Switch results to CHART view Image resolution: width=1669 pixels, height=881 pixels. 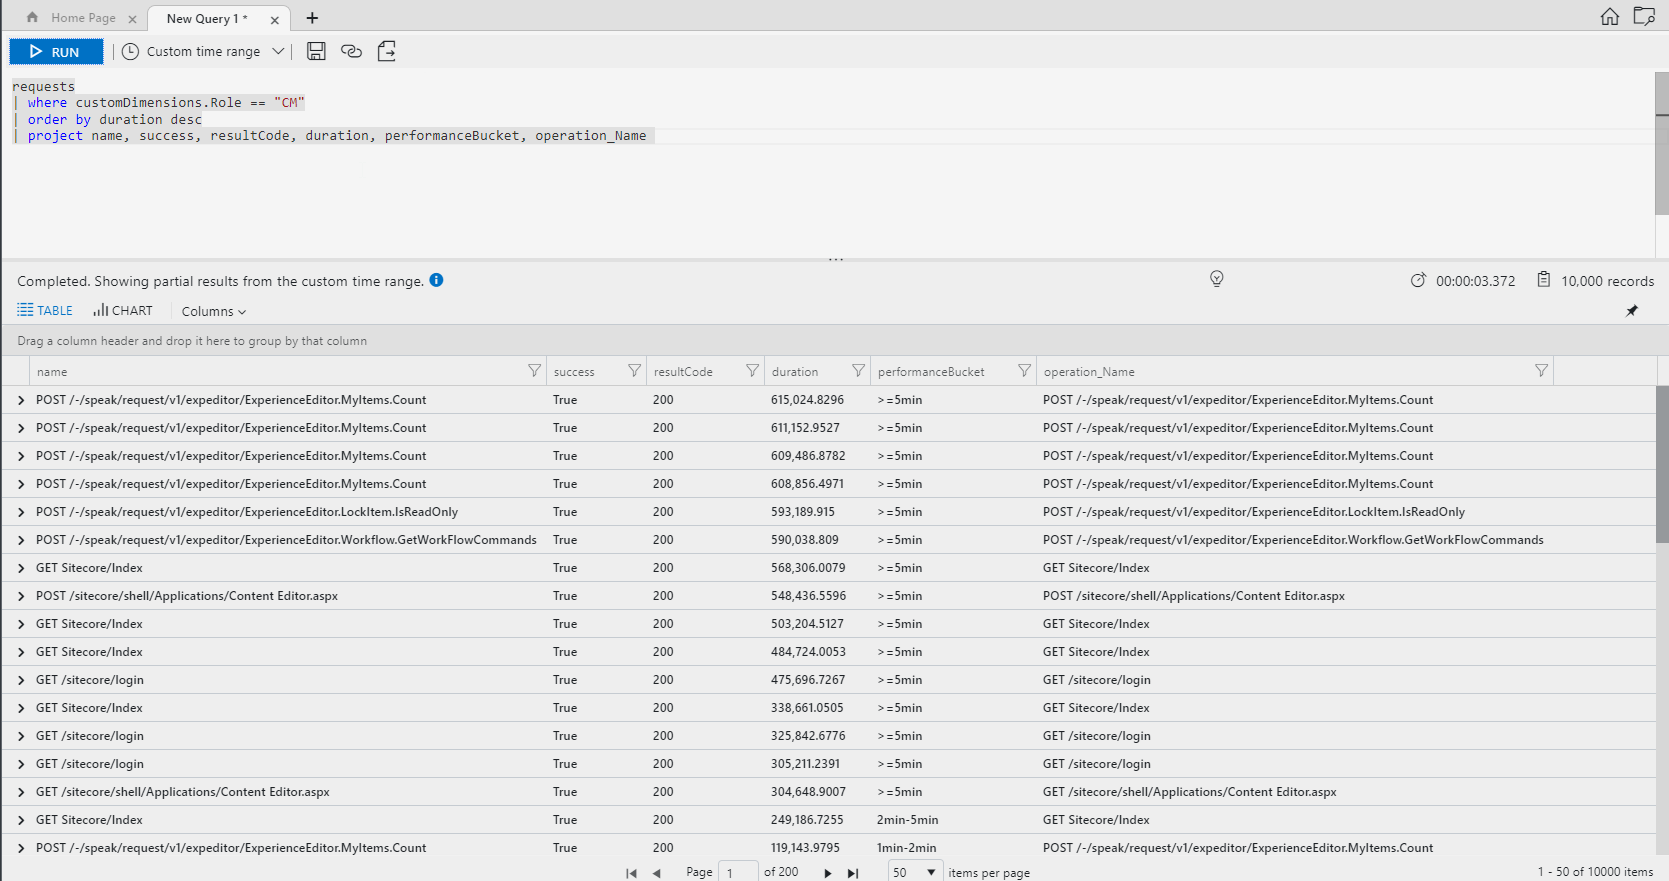(123, 311)
